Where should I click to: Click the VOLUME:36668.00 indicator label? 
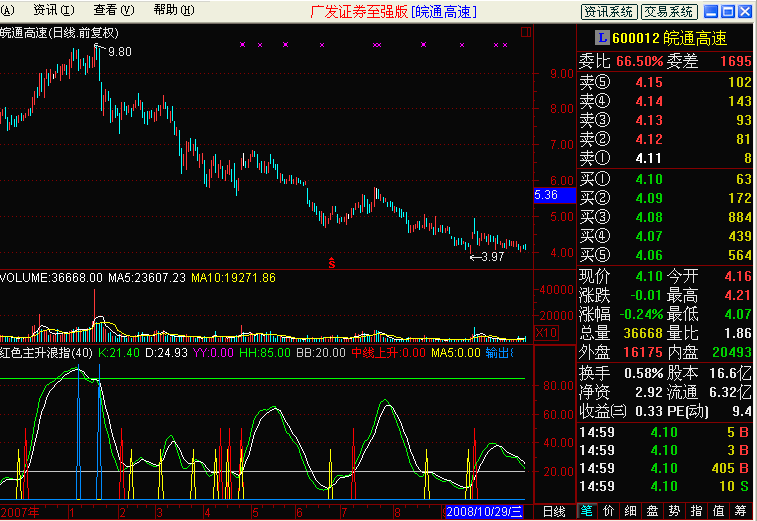pyautogui.click(x=51, y=278)
